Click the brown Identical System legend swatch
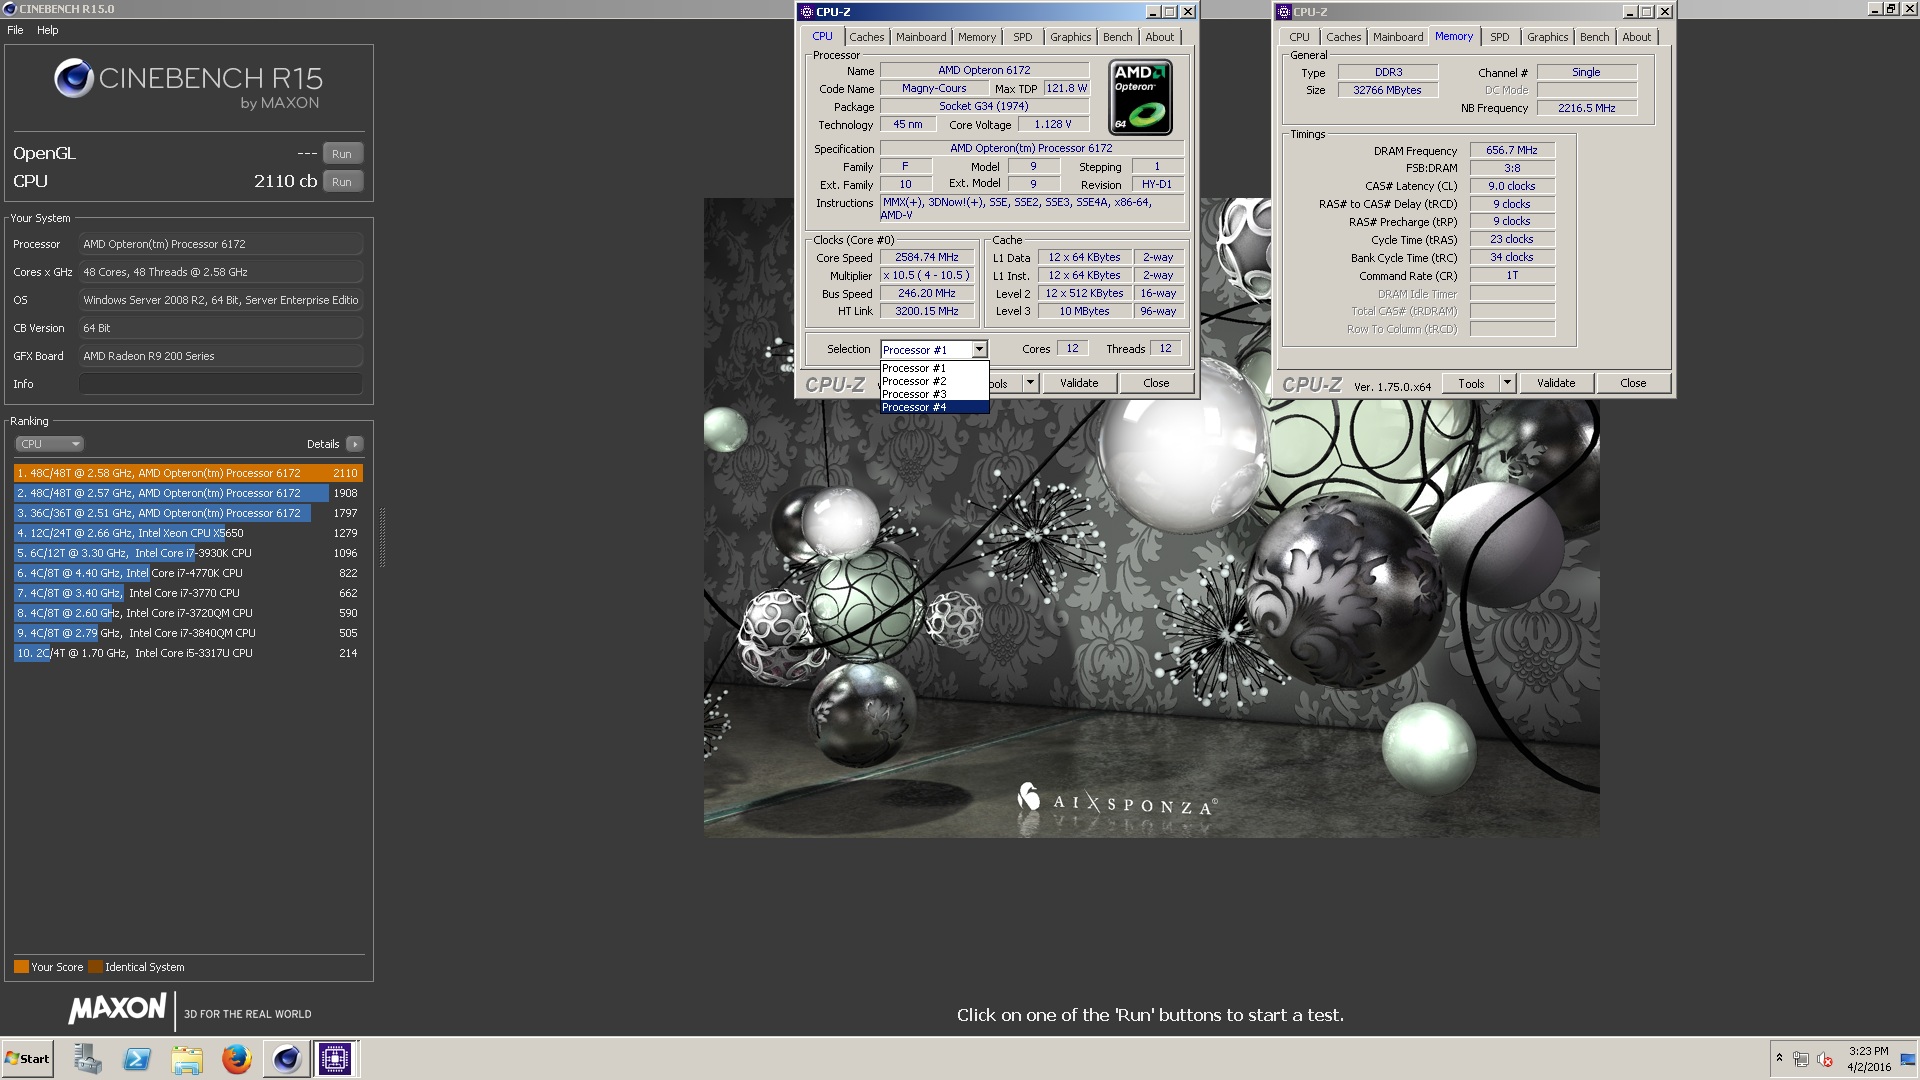This screenshot has width=1920, height=1080. pyautogui.click(x=95, y=967)
